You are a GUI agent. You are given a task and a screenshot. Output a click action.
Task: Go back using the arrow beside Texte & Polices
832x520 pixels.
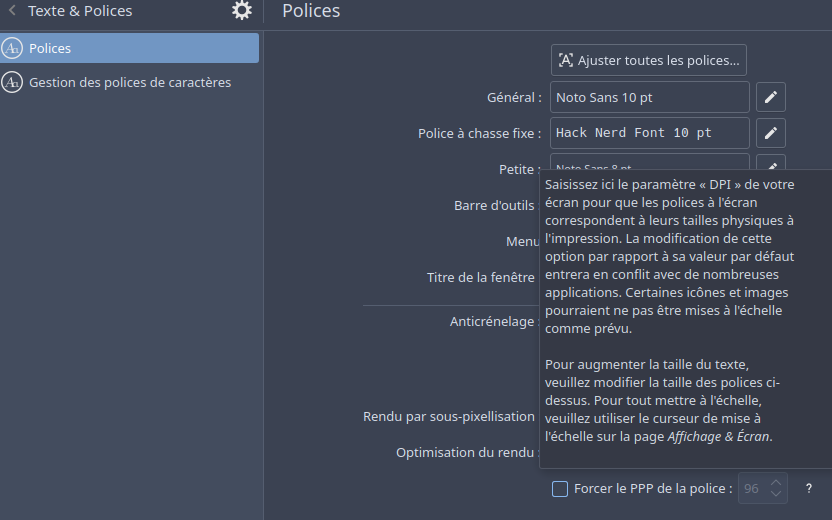(x=12, y=10)
